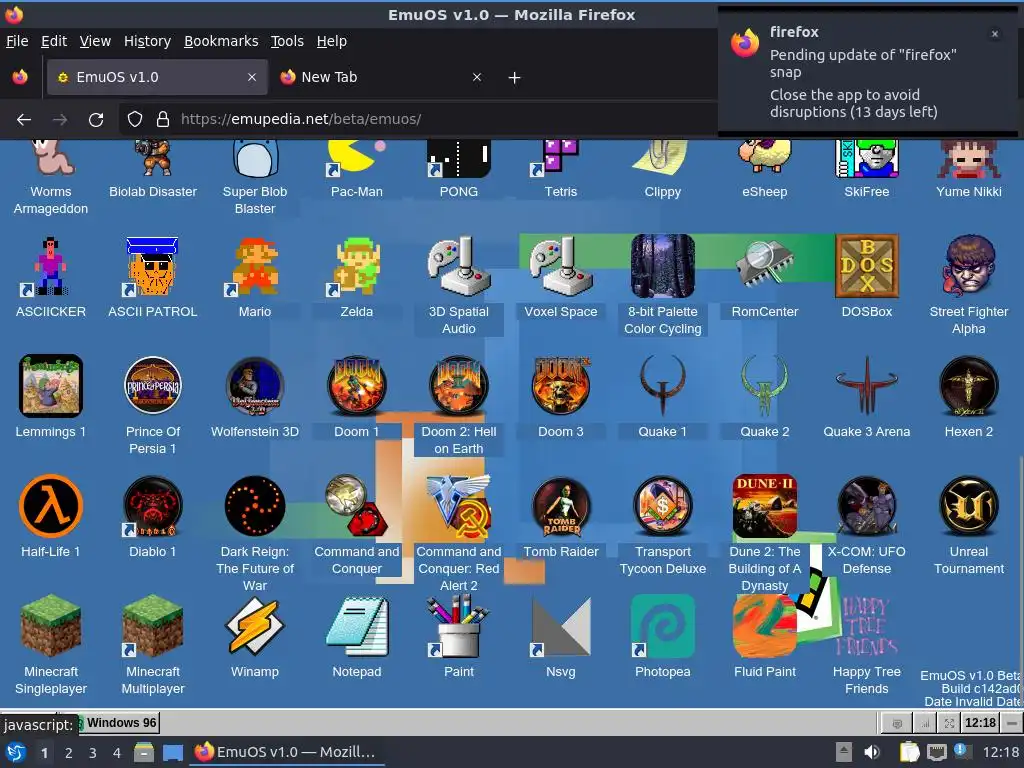Dismiss the firefox snap update notification
Screen dimensions: 1024x768
994,34
